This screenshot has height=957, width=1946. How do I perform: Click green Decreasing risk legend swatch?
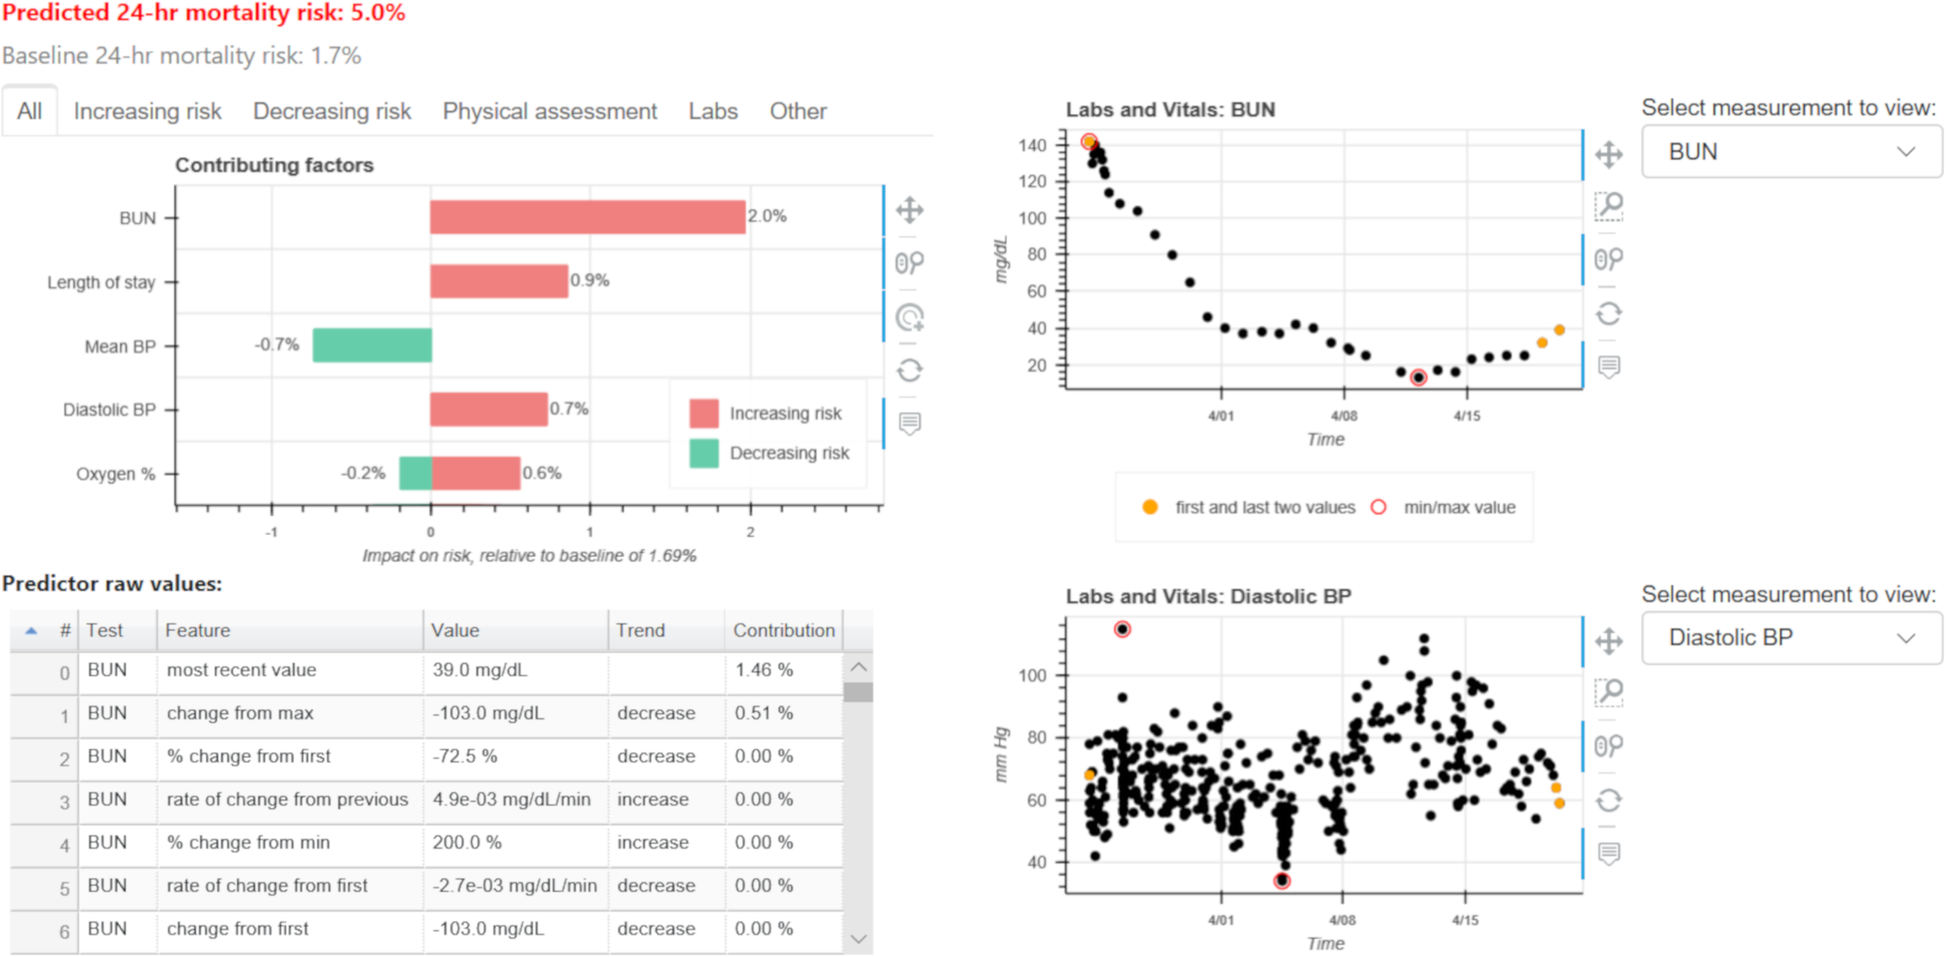pos(704,453)
